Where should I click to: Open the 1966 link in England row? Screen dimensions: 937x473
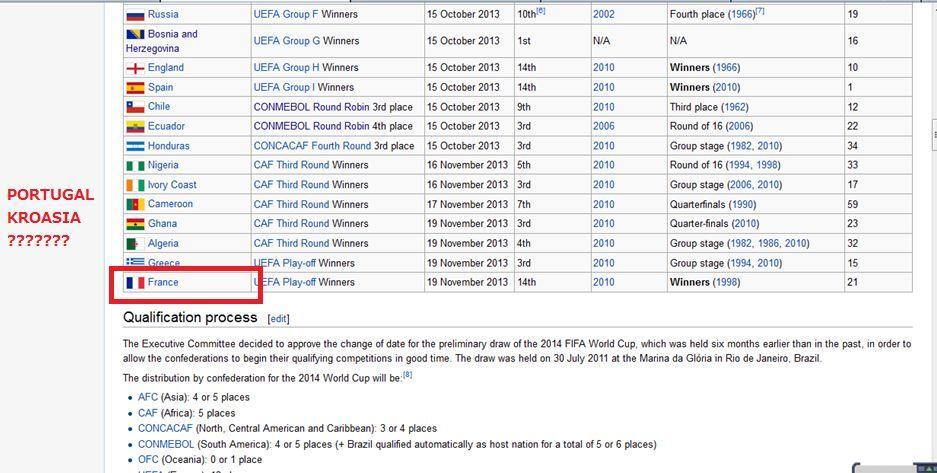[726, 67]
